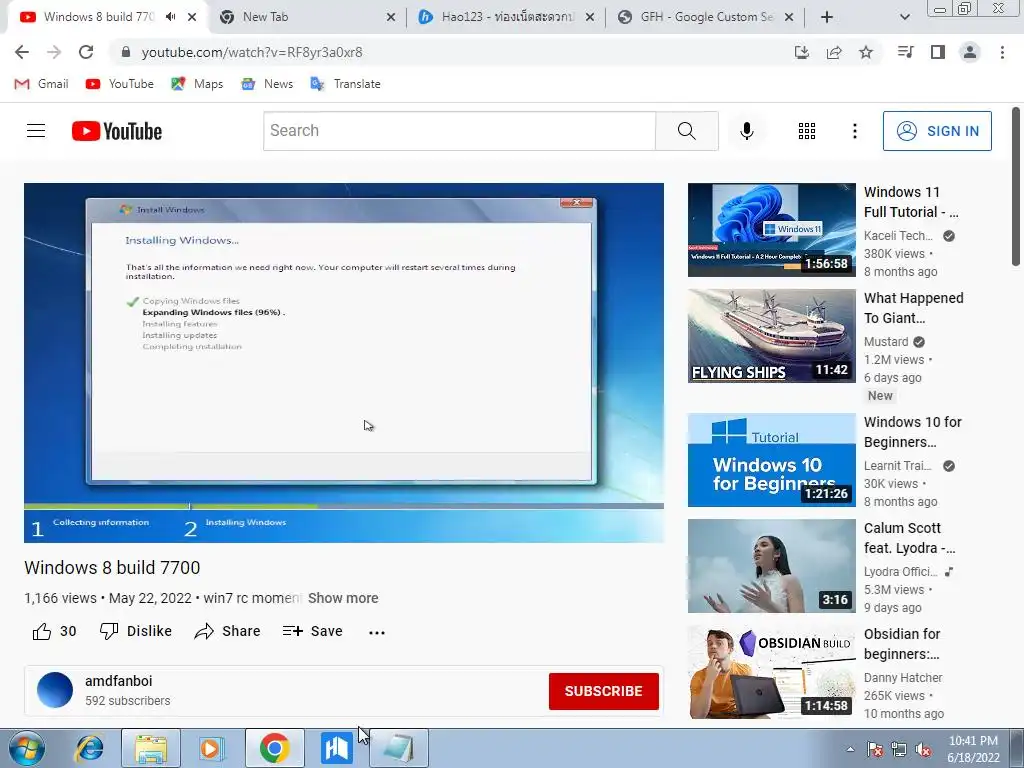Screen dimensions: 1024x768
Task: Go back with the browser back arrow
Action: pos(22,52)
